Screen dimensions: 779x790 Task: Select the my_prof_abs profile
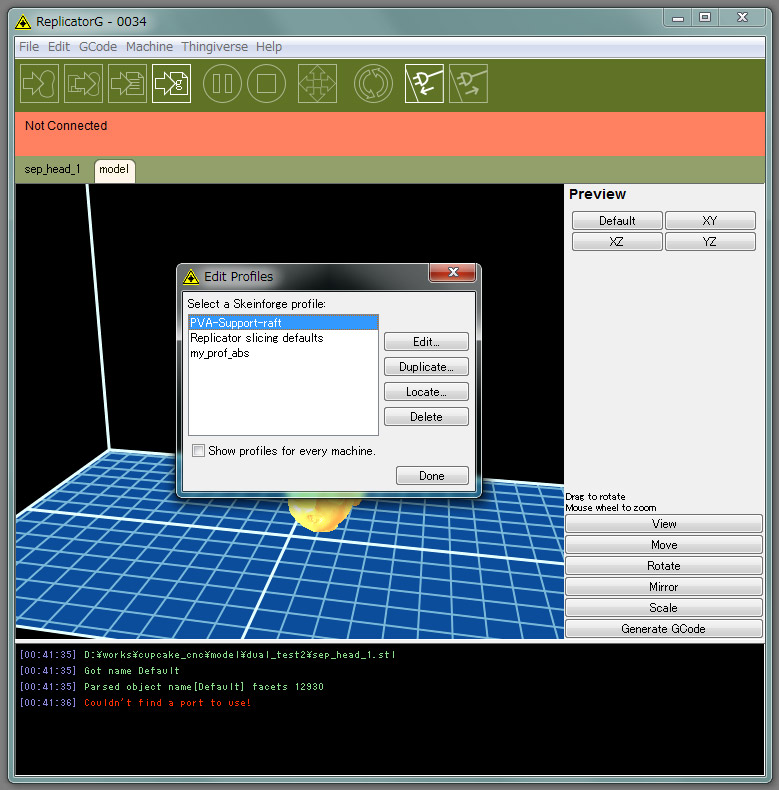[283, 353]
